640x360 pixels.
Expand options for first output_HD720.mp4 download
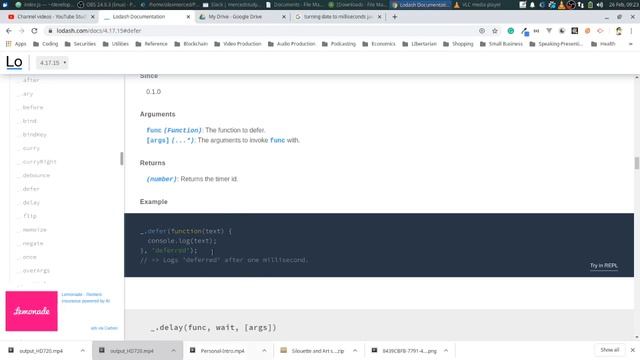pyautogui.click(x=82, y=351)
